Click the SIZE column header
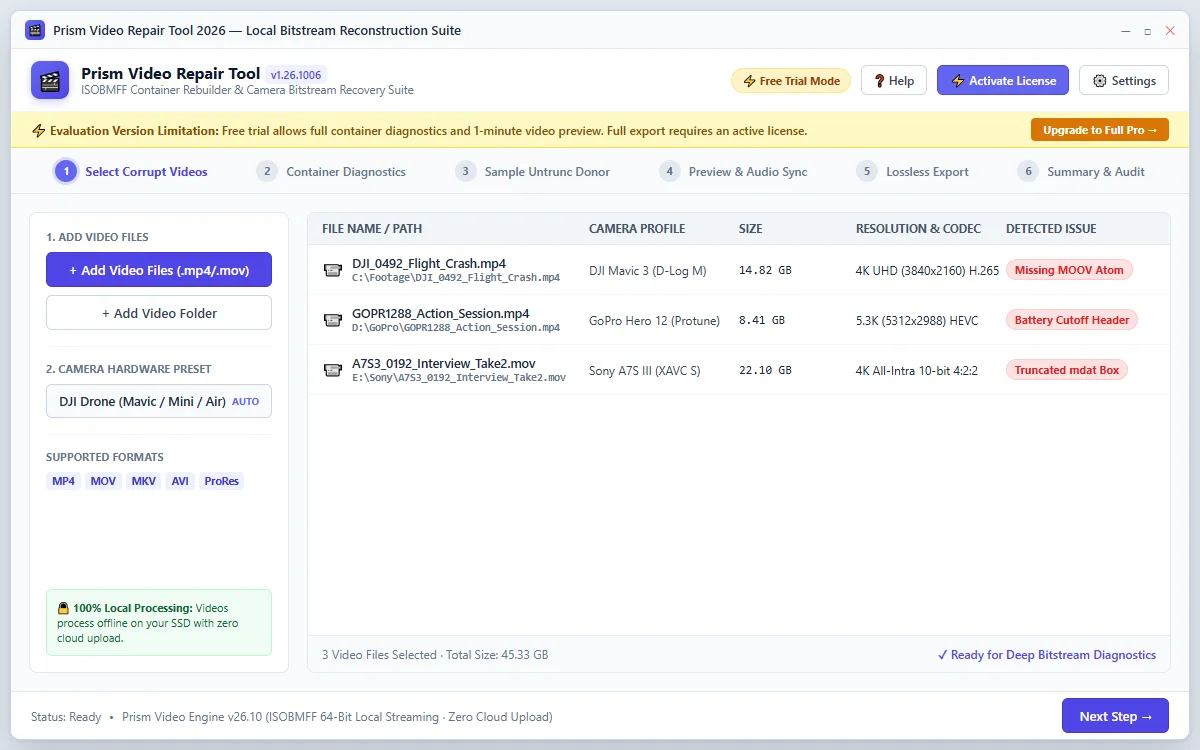The height and width of the screenshot is (750, 1200). click(x=750, y=229)
